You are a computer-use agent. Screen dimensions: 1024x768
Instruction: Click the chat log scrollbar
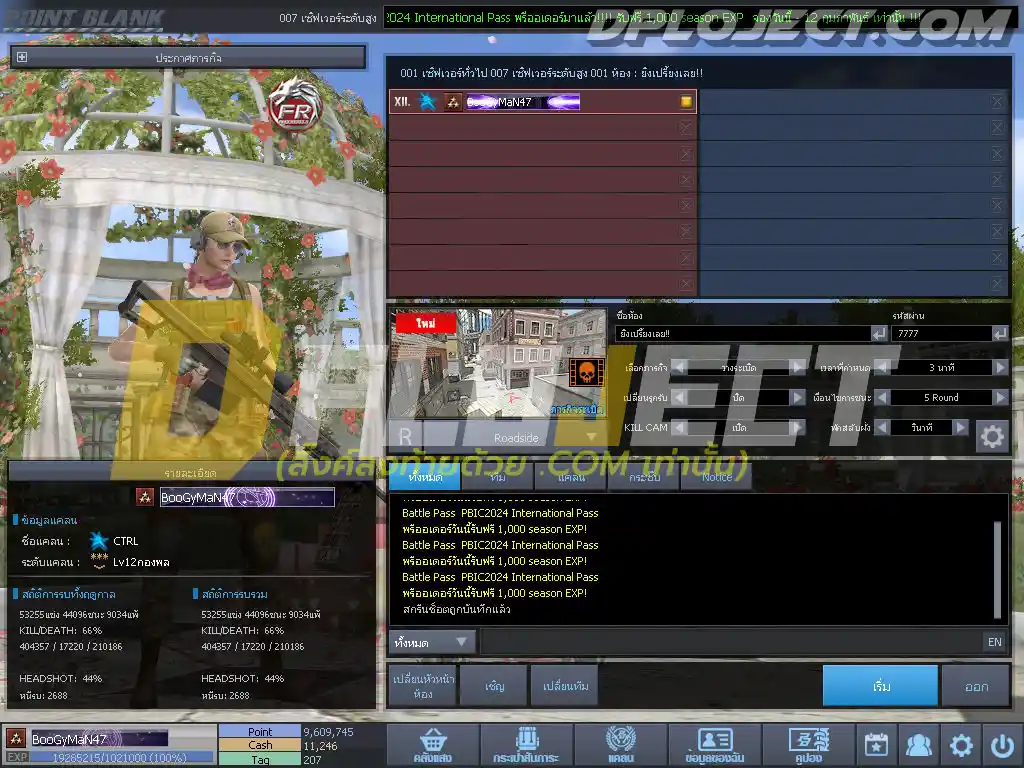[997, 568]
